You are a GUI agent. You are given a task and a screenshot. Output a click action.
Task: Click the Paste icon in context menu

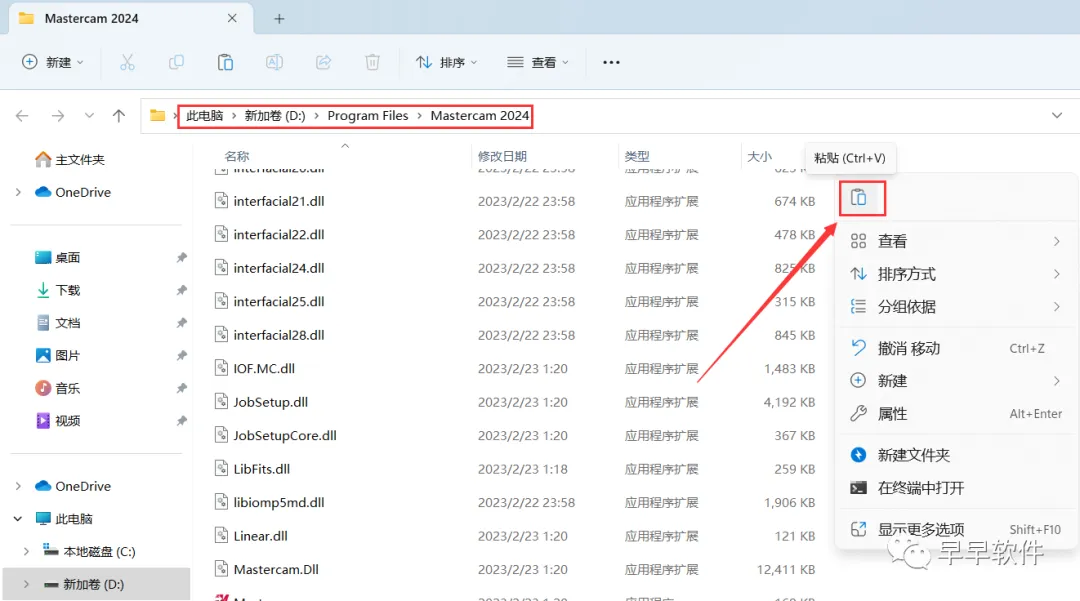tap(858, 198)
